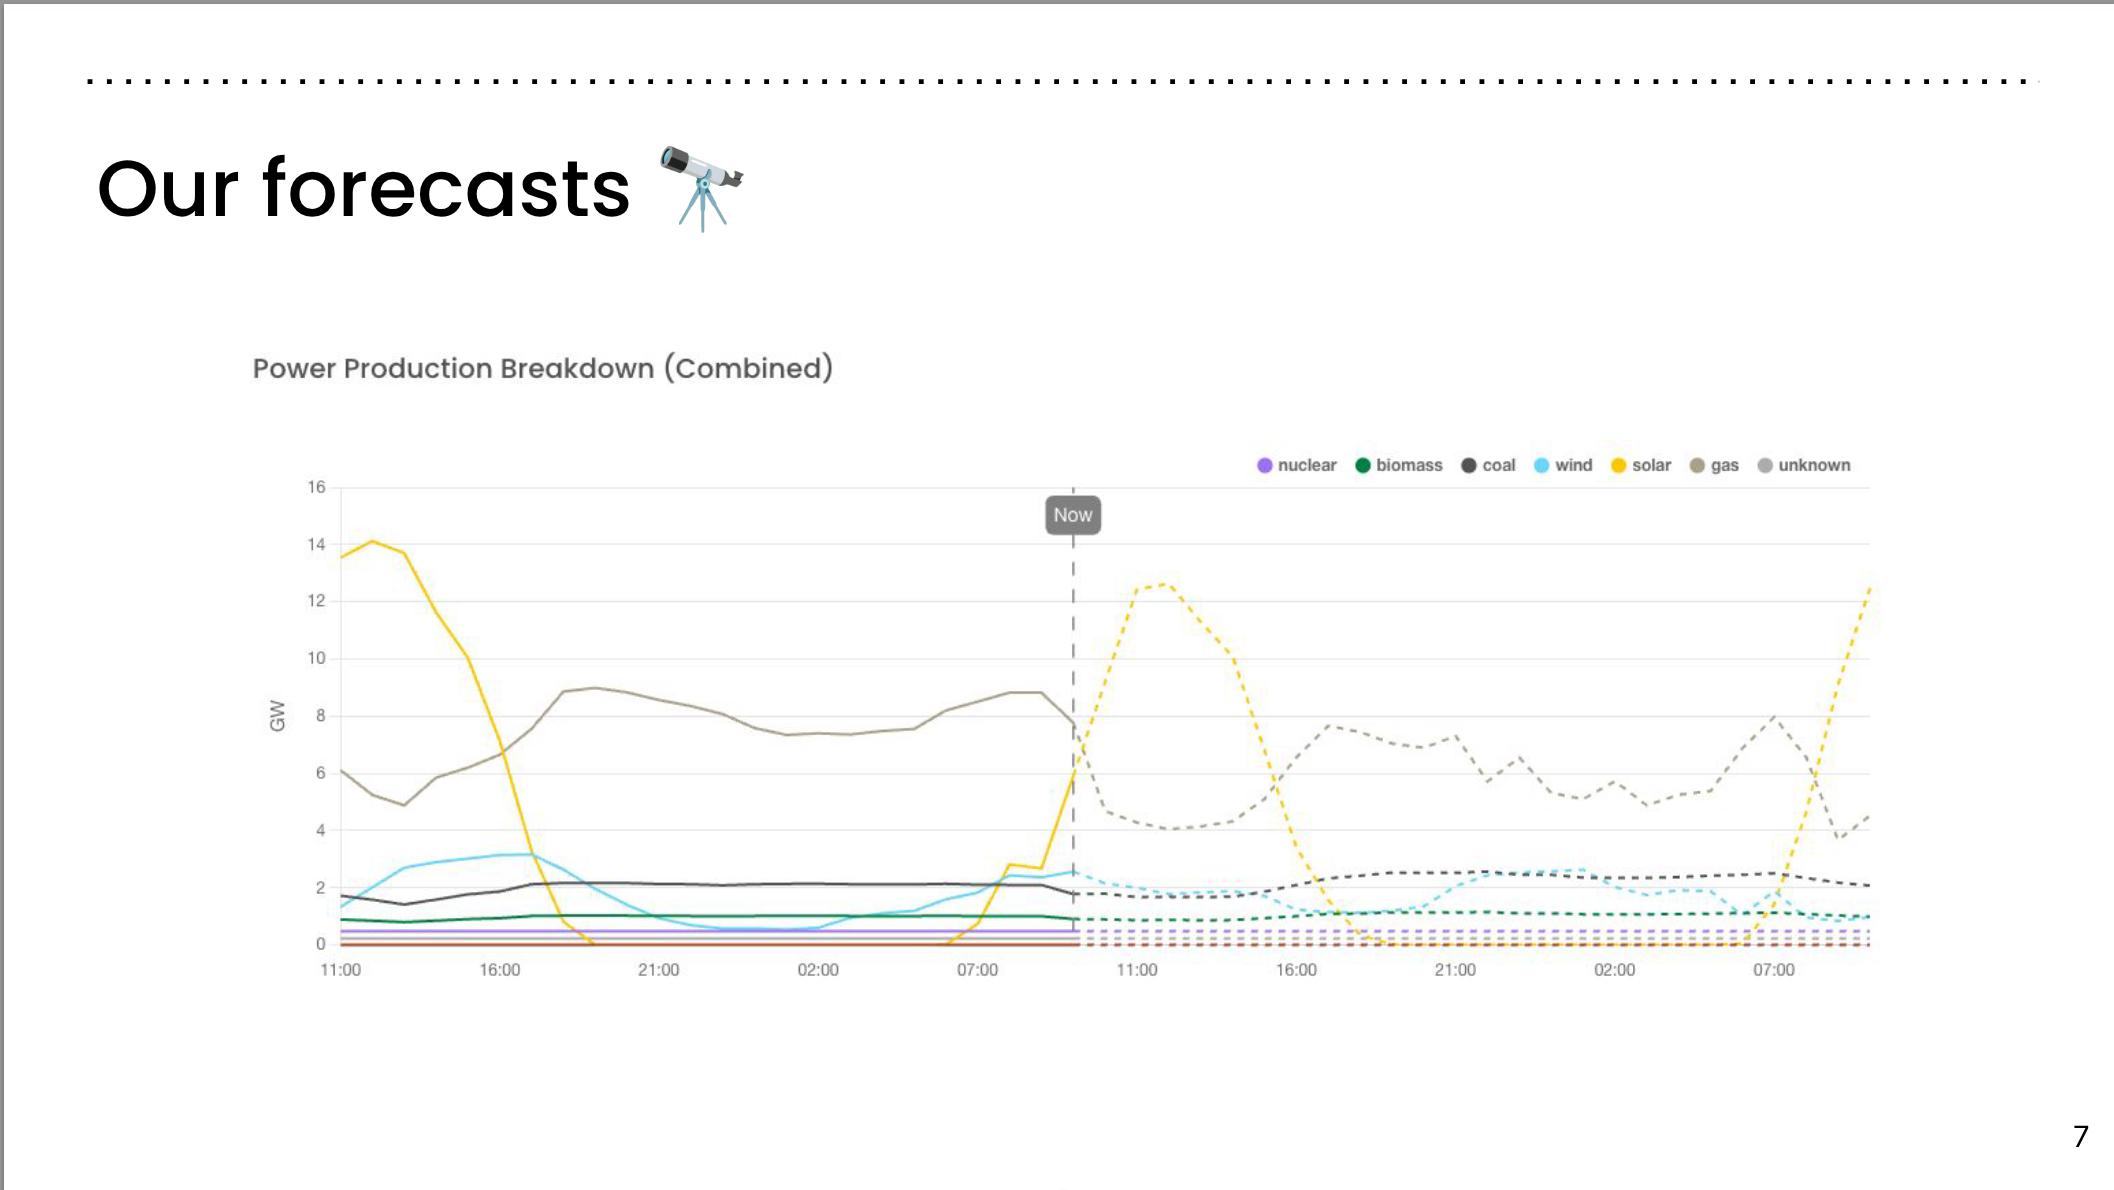Toggle the wind series via its legend label
This screenshot has width=2114, height=1190.
click(1573, 466)
